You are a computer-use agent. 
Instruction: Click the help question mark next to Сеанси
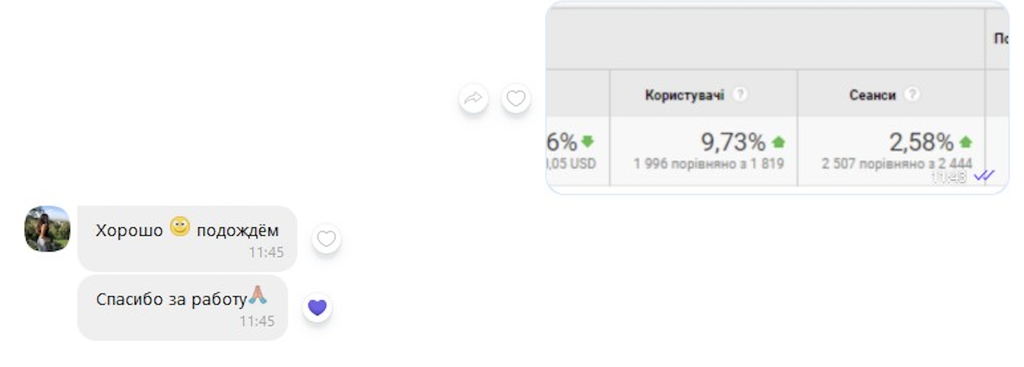(912, 95)
